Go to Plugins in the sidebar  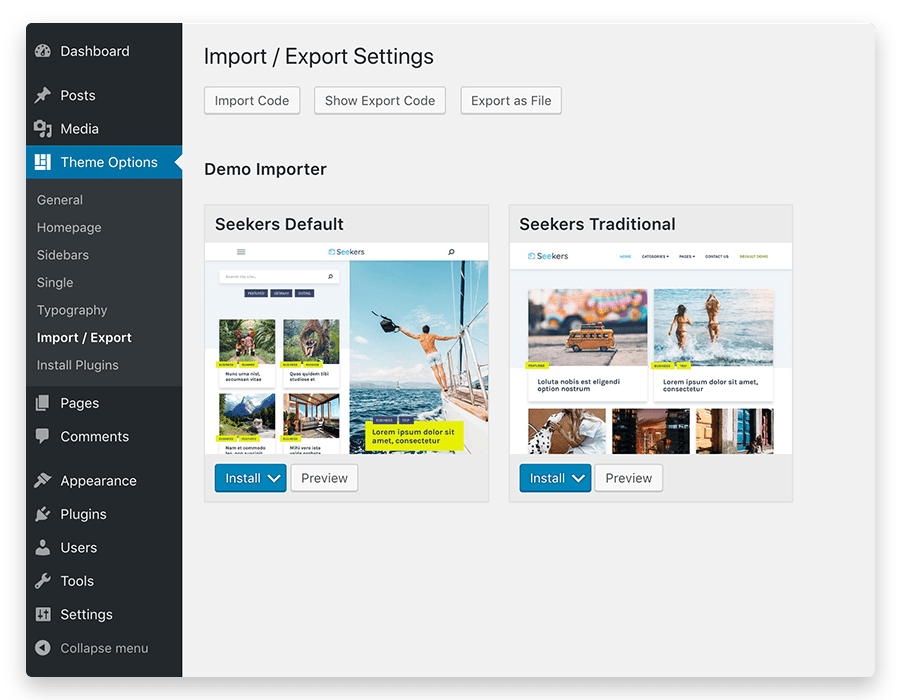coord(104,514)
